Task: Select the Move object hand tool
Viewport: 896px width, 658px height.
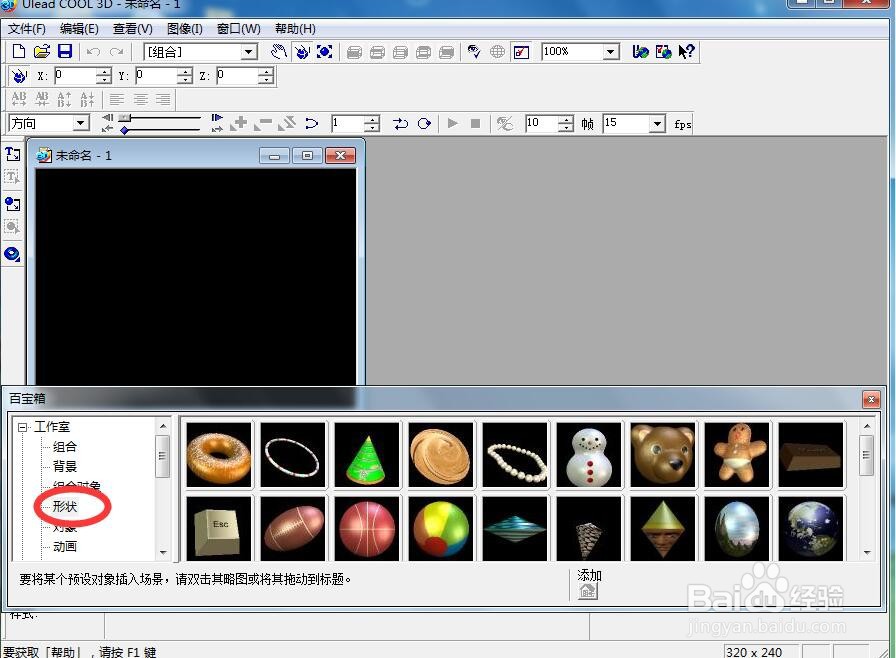Action: [x=279, y=52]
